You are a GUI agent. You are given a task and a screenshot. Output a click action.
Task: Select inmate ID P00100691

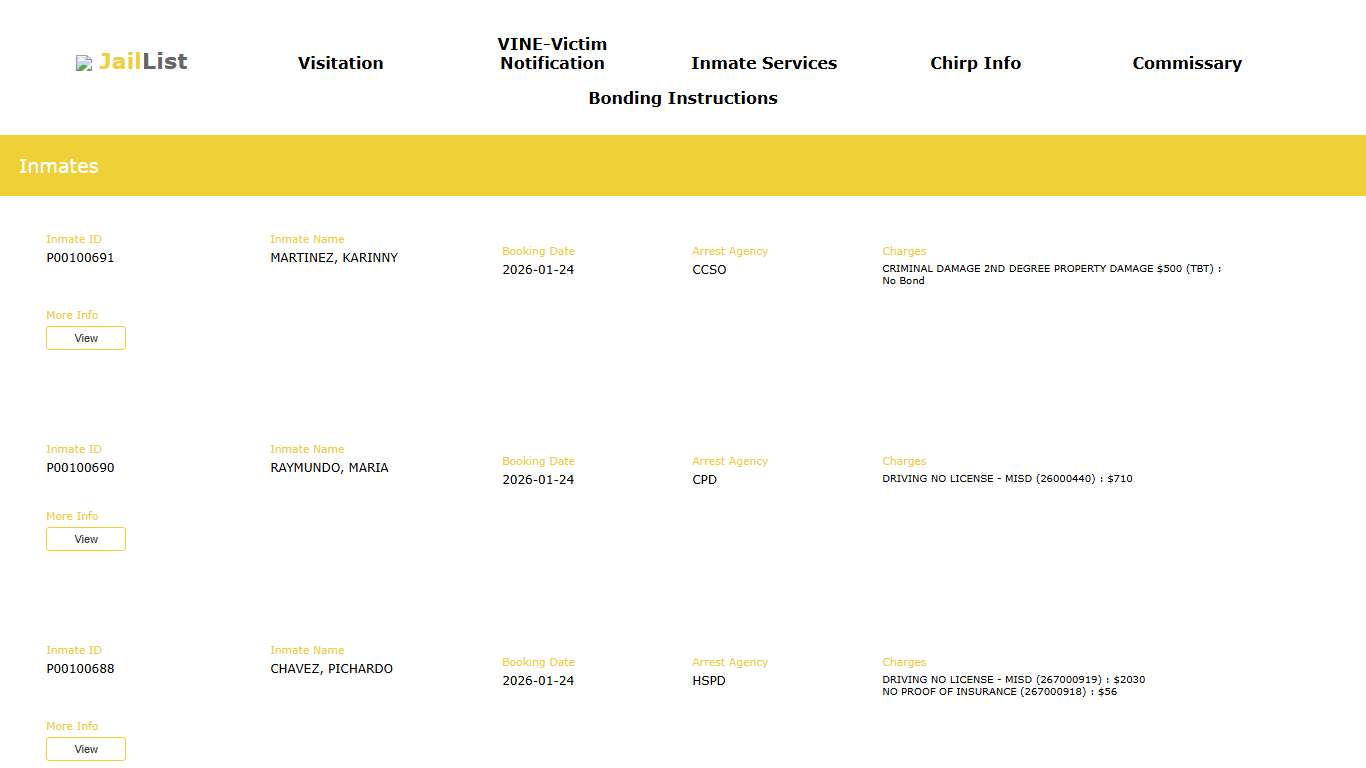pyautogui.click(x=80, y=258)
